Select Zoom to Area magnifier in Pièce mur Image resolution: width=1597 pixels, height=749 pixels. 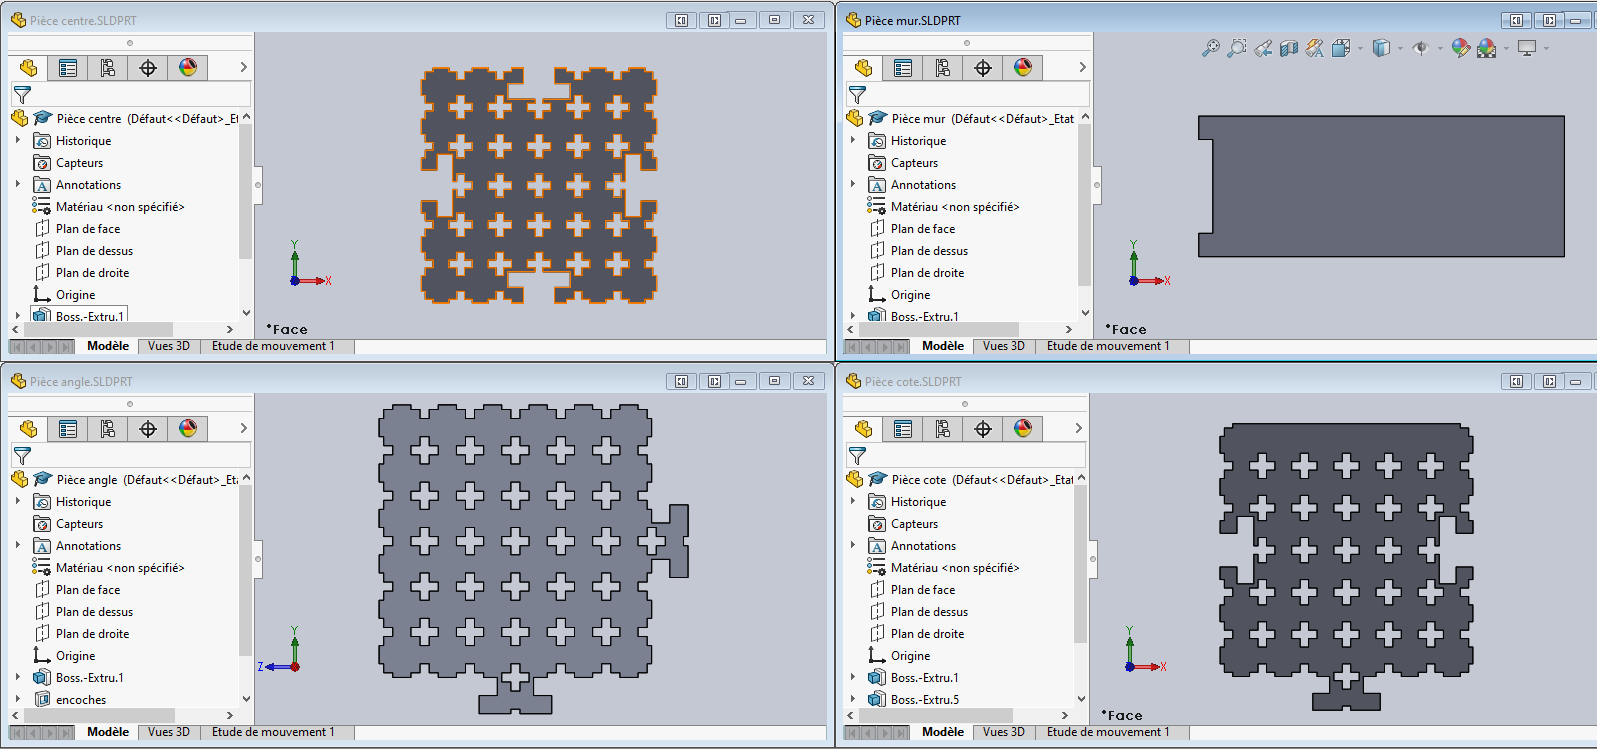pyautogui.click(x=1237, y=48)
